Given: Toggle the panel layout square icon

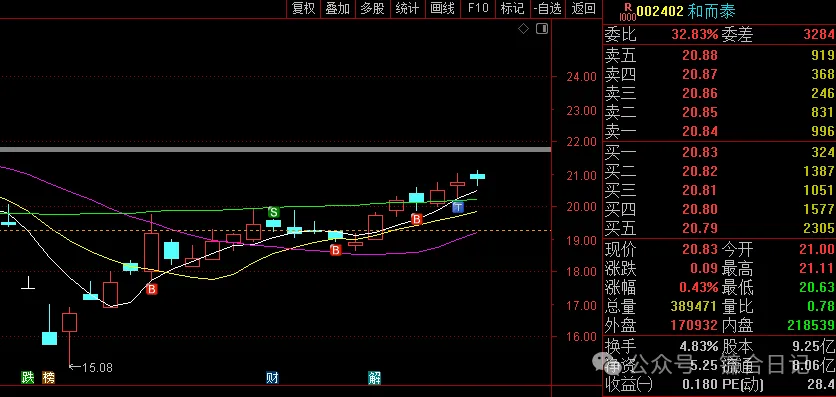Looking at the screenshot, I should pyautogui.click(x=542, y=29).
